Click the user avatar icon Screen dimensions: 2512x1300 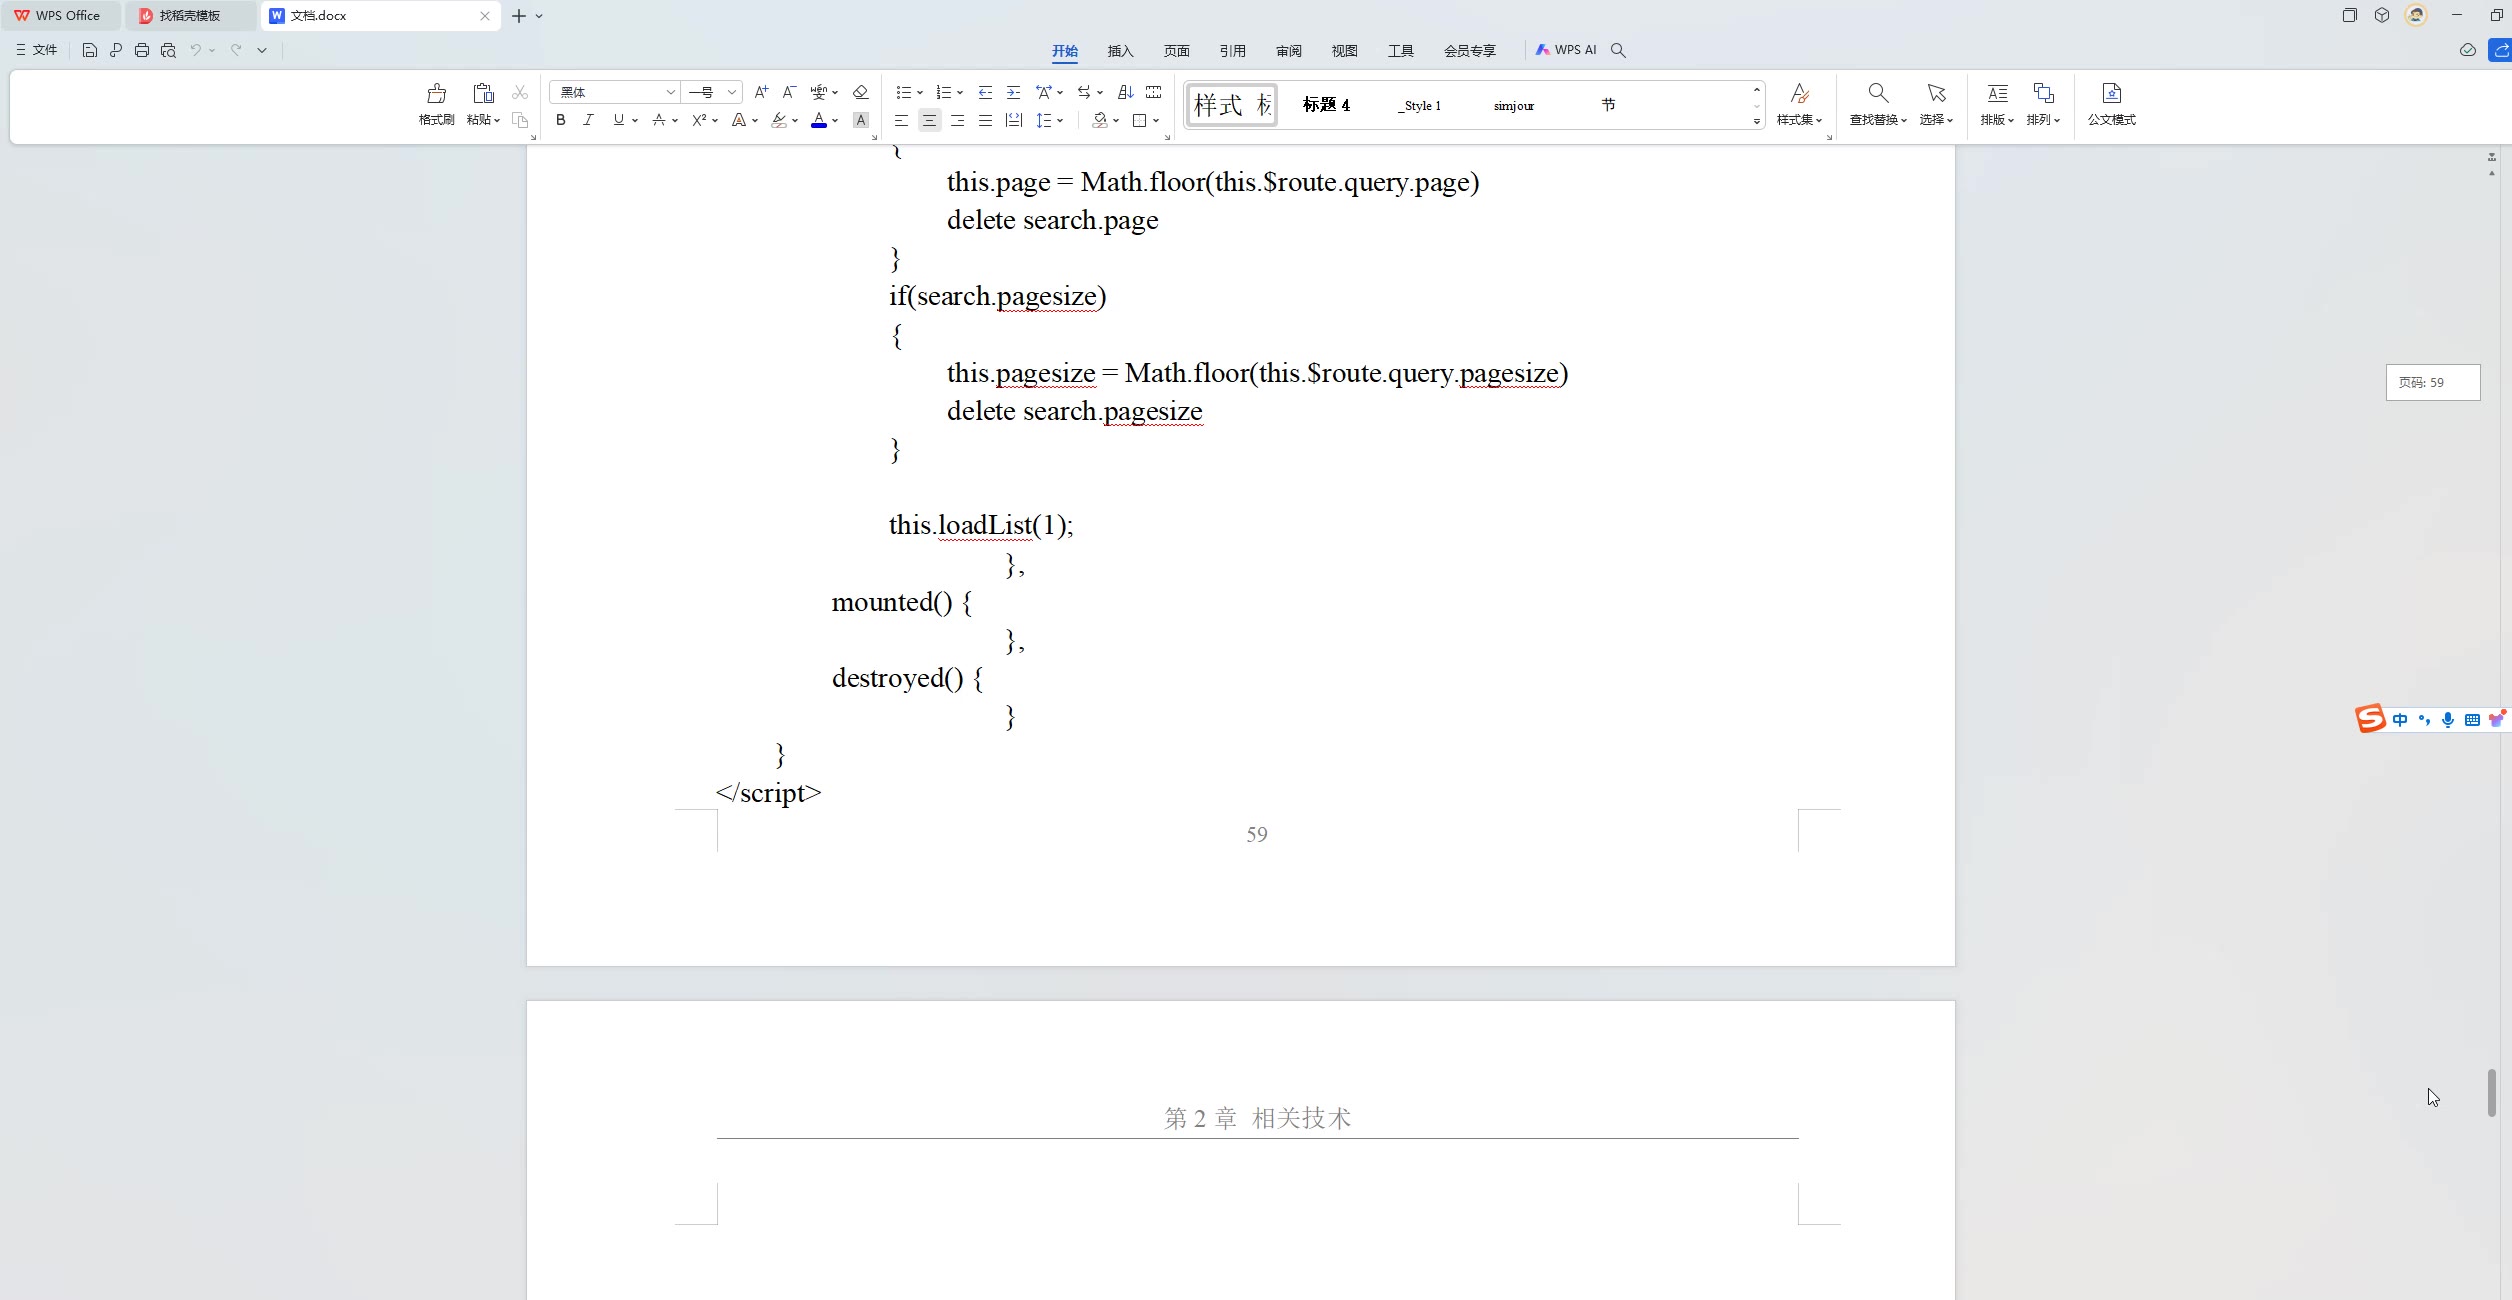coord(2416,15)
